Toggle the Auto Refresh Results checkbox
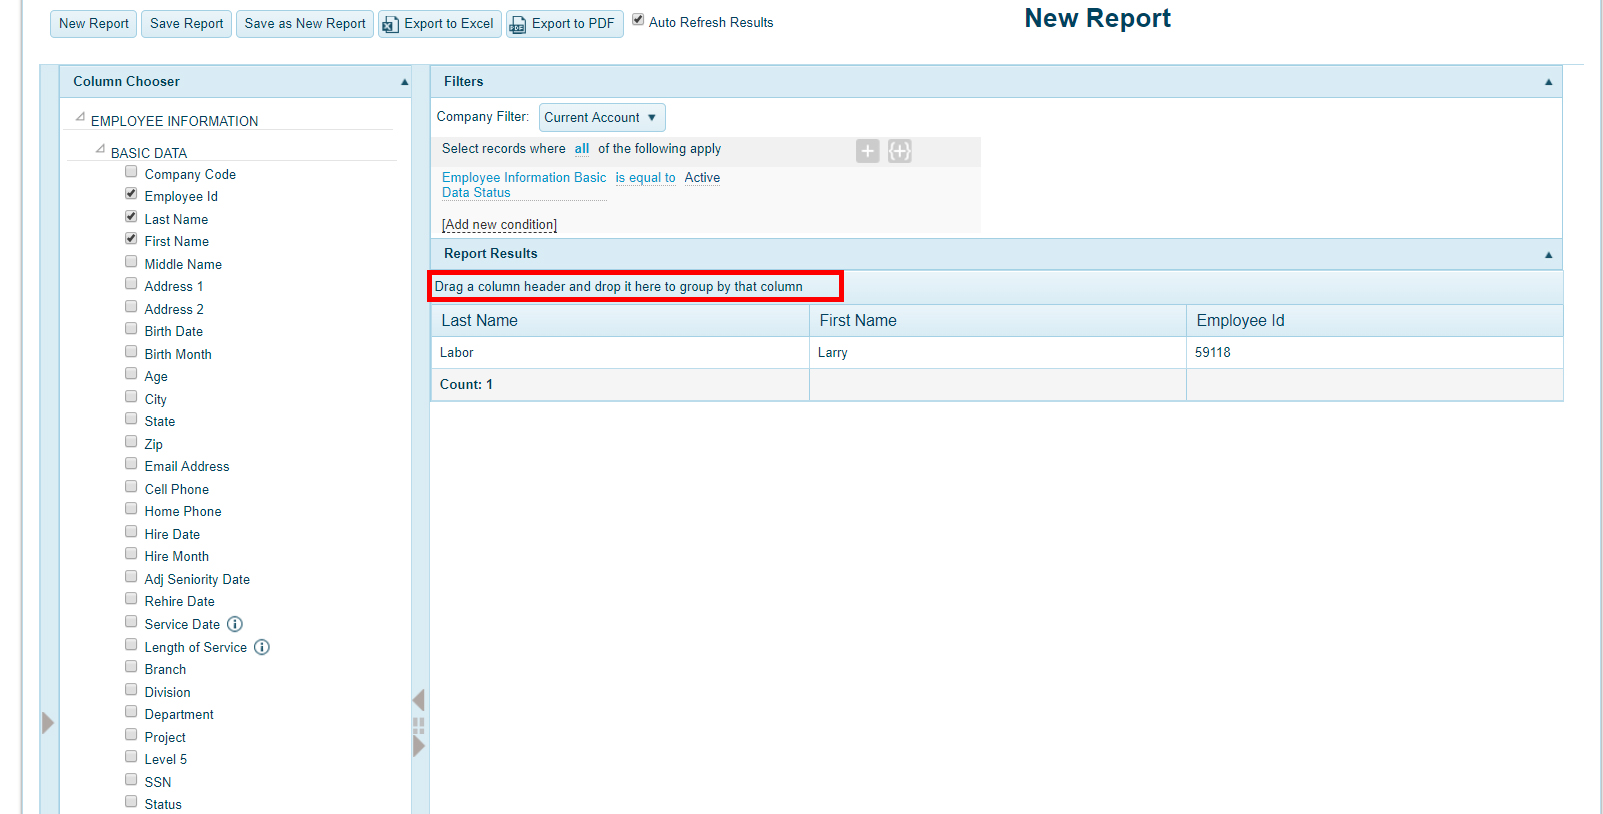This screenshot has width=1603, height=814. click(x=638, y=20)
